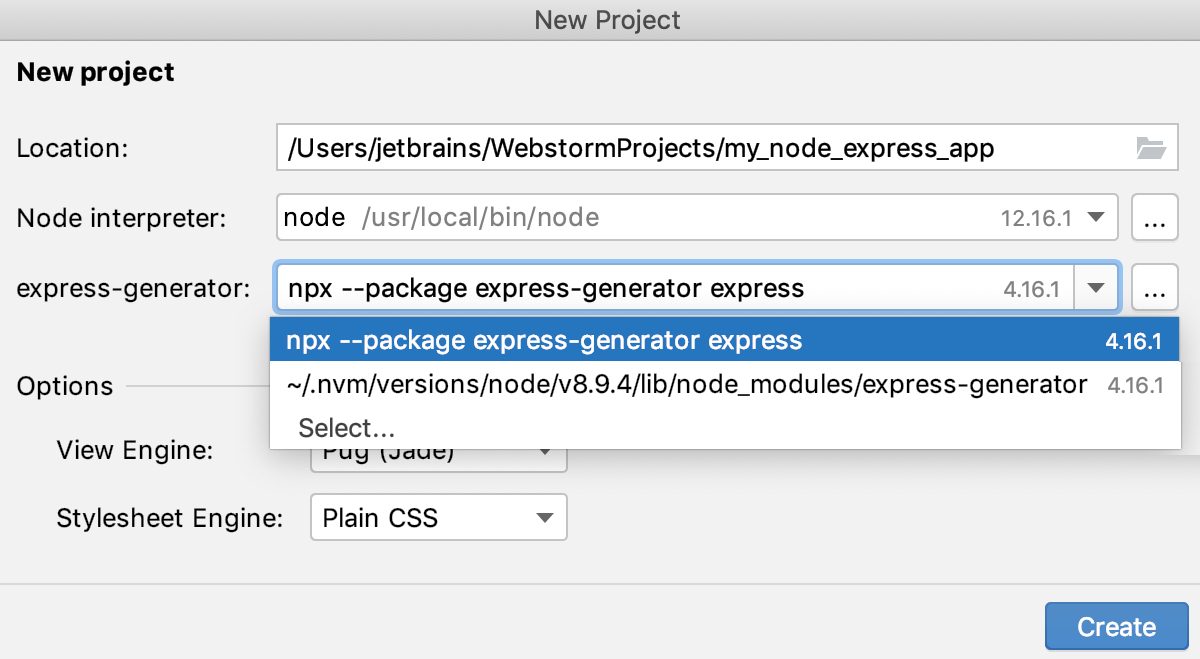
Task: Click the 'express-generator:' label
Action: coord(134,289)
